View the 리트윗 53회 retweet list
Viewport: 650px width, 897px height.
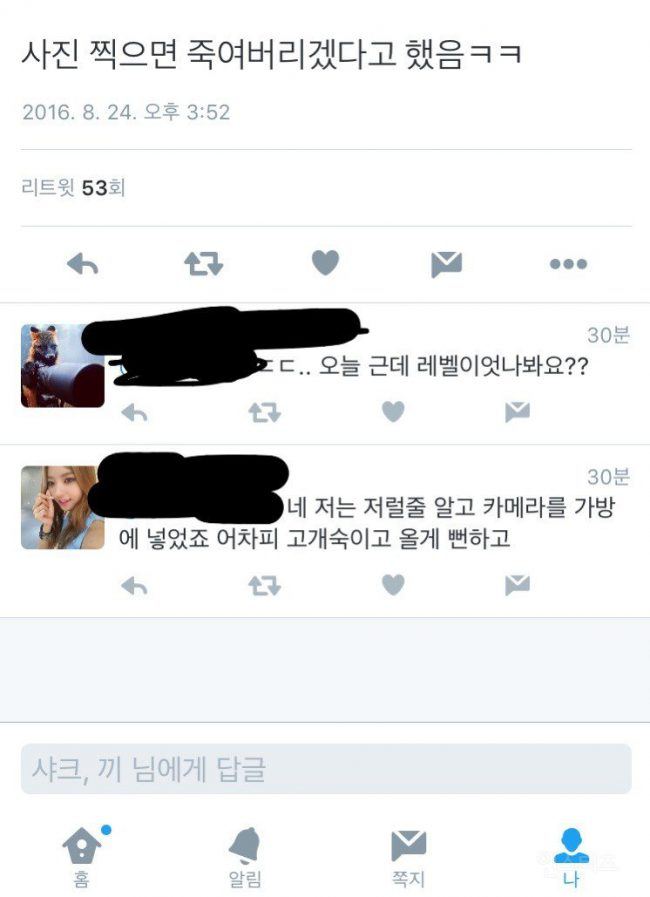(x=73, y=187)
